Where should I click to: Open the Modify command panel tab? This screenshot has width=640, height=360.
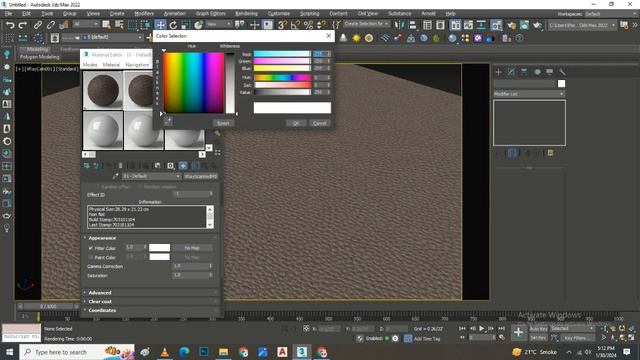tap(511, 72)
